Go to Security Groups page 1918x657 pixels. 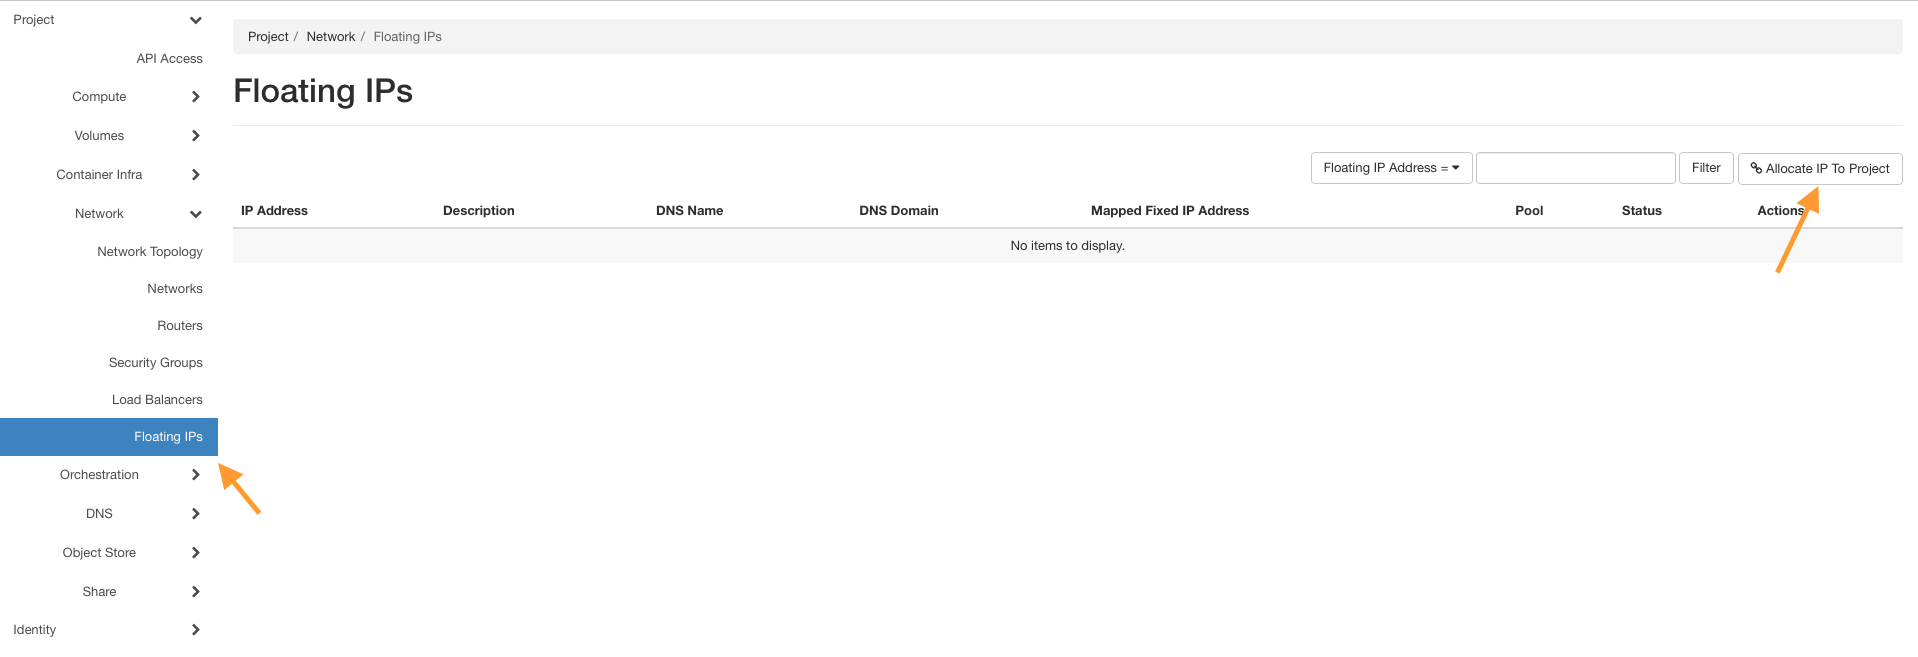coord(155,363)
